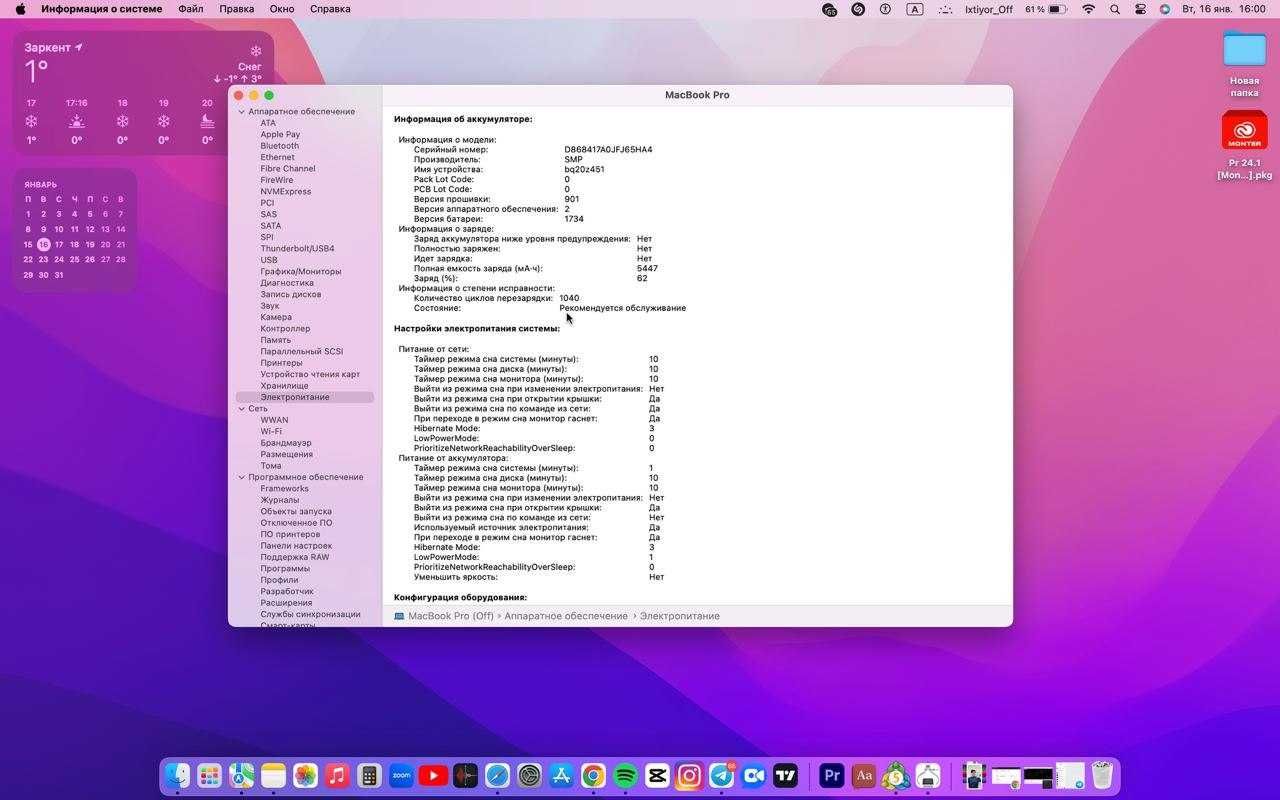
Task: Select the Pr 24.1 pkg file on desktop
Action: pos(1244,146)
